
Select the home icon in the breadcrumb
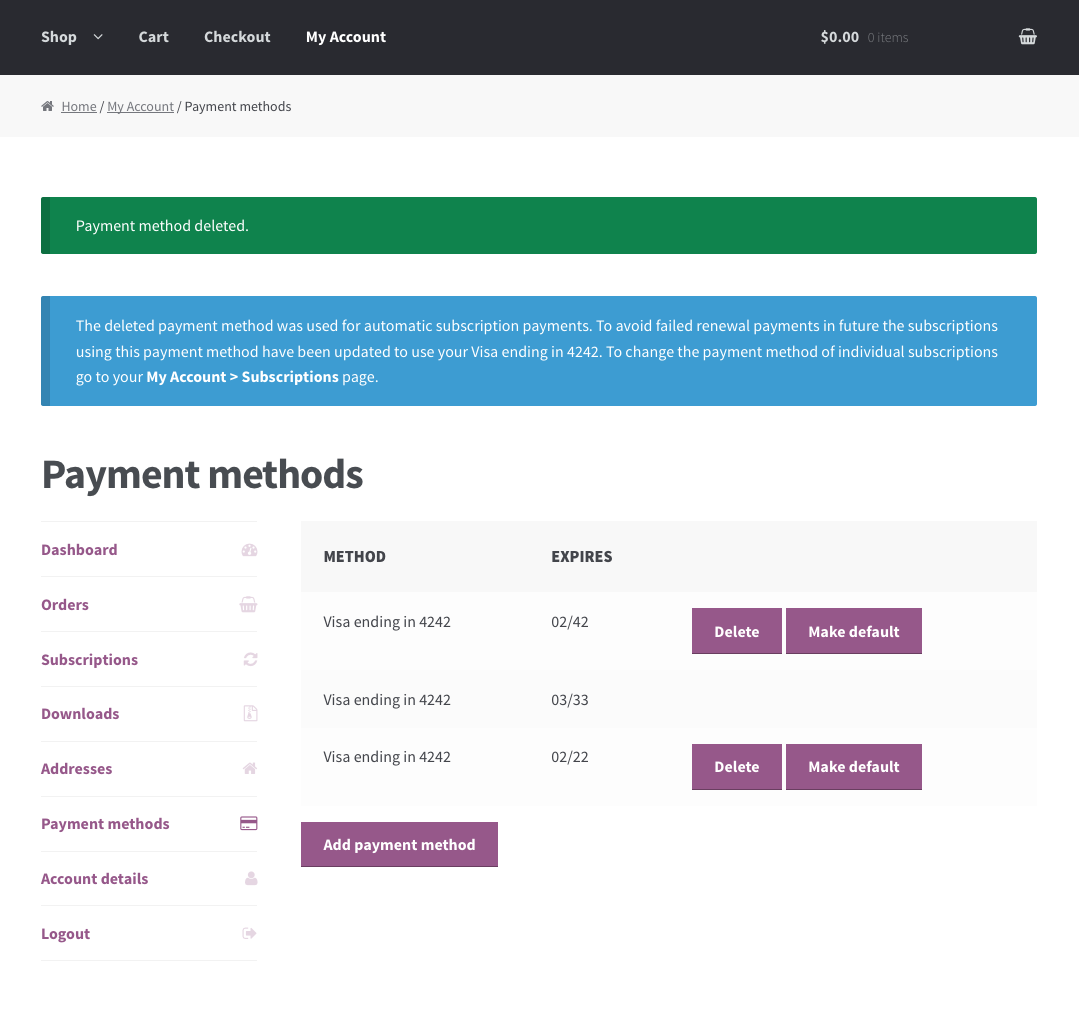pyautogui.click(x=46, y=106)
